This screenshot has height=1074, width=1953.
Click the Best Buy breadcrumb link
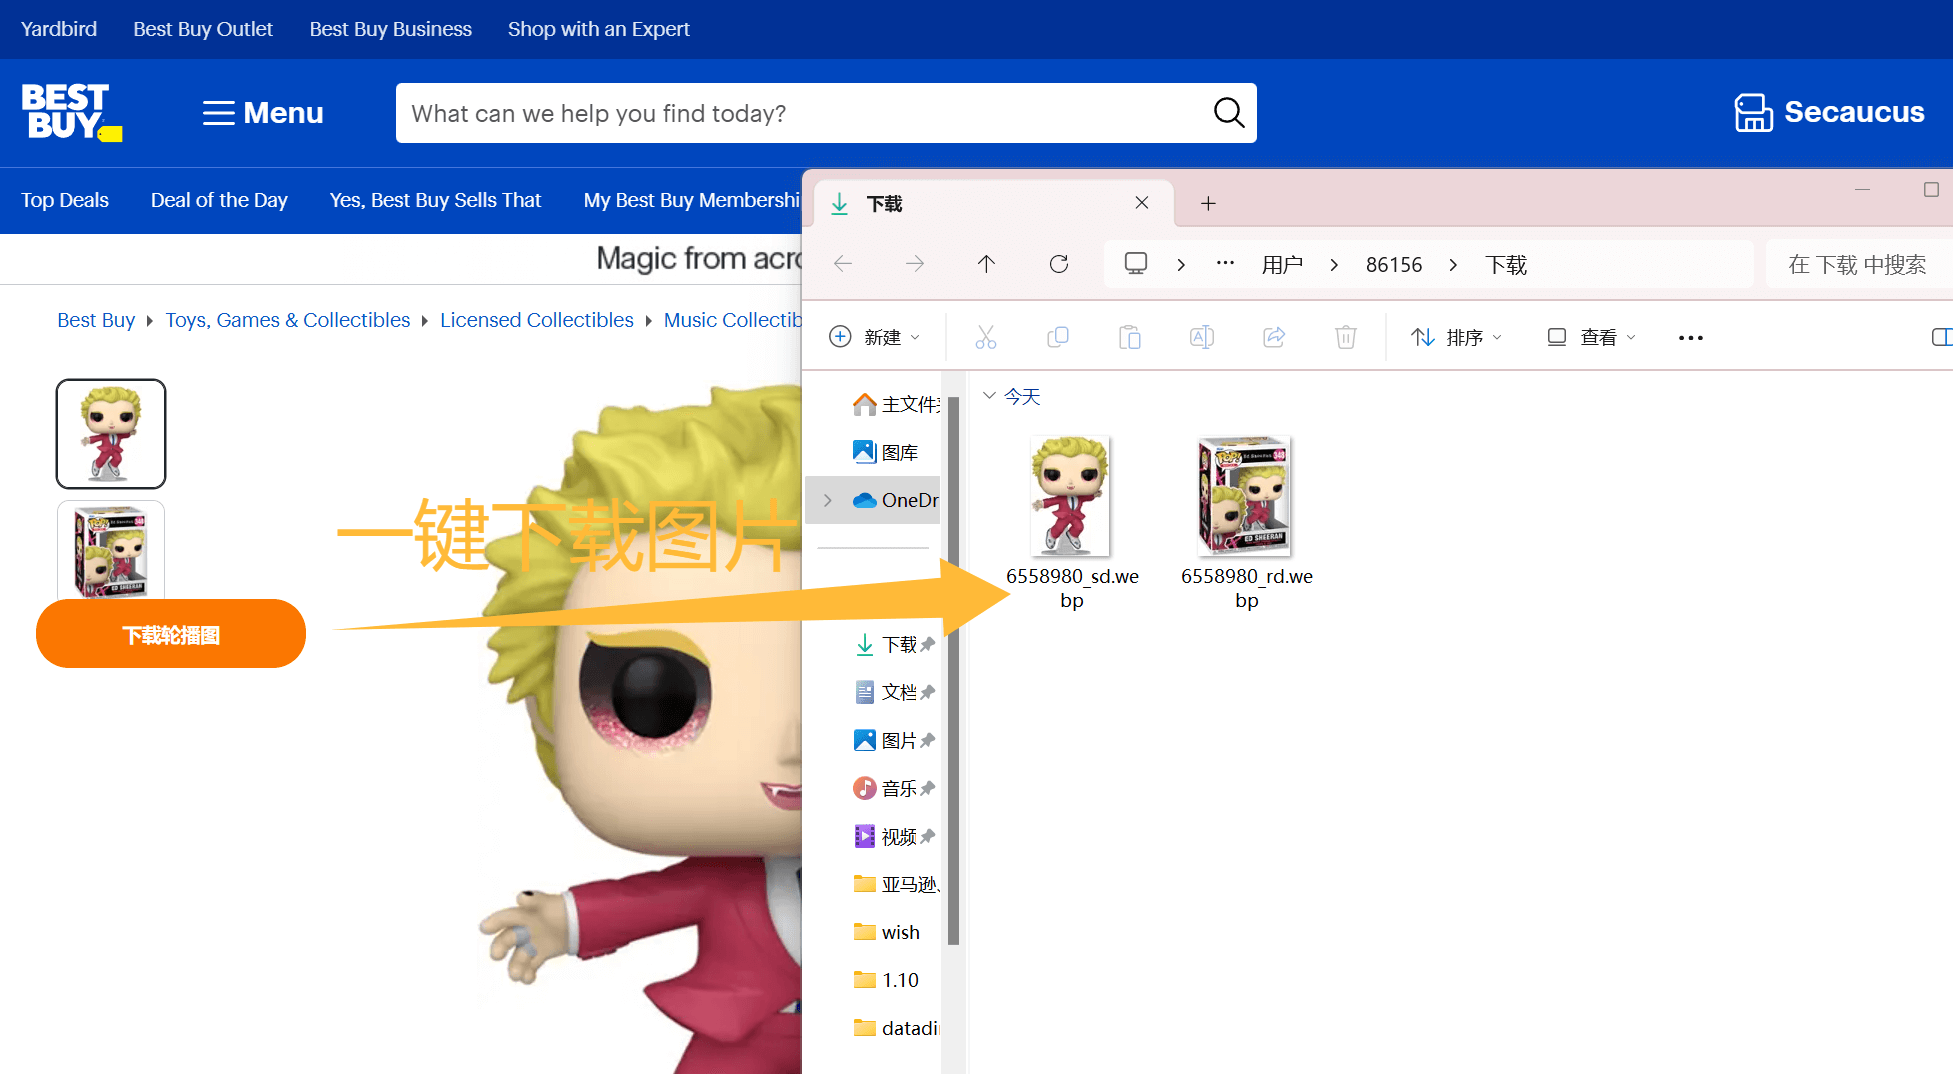point(96,320)
